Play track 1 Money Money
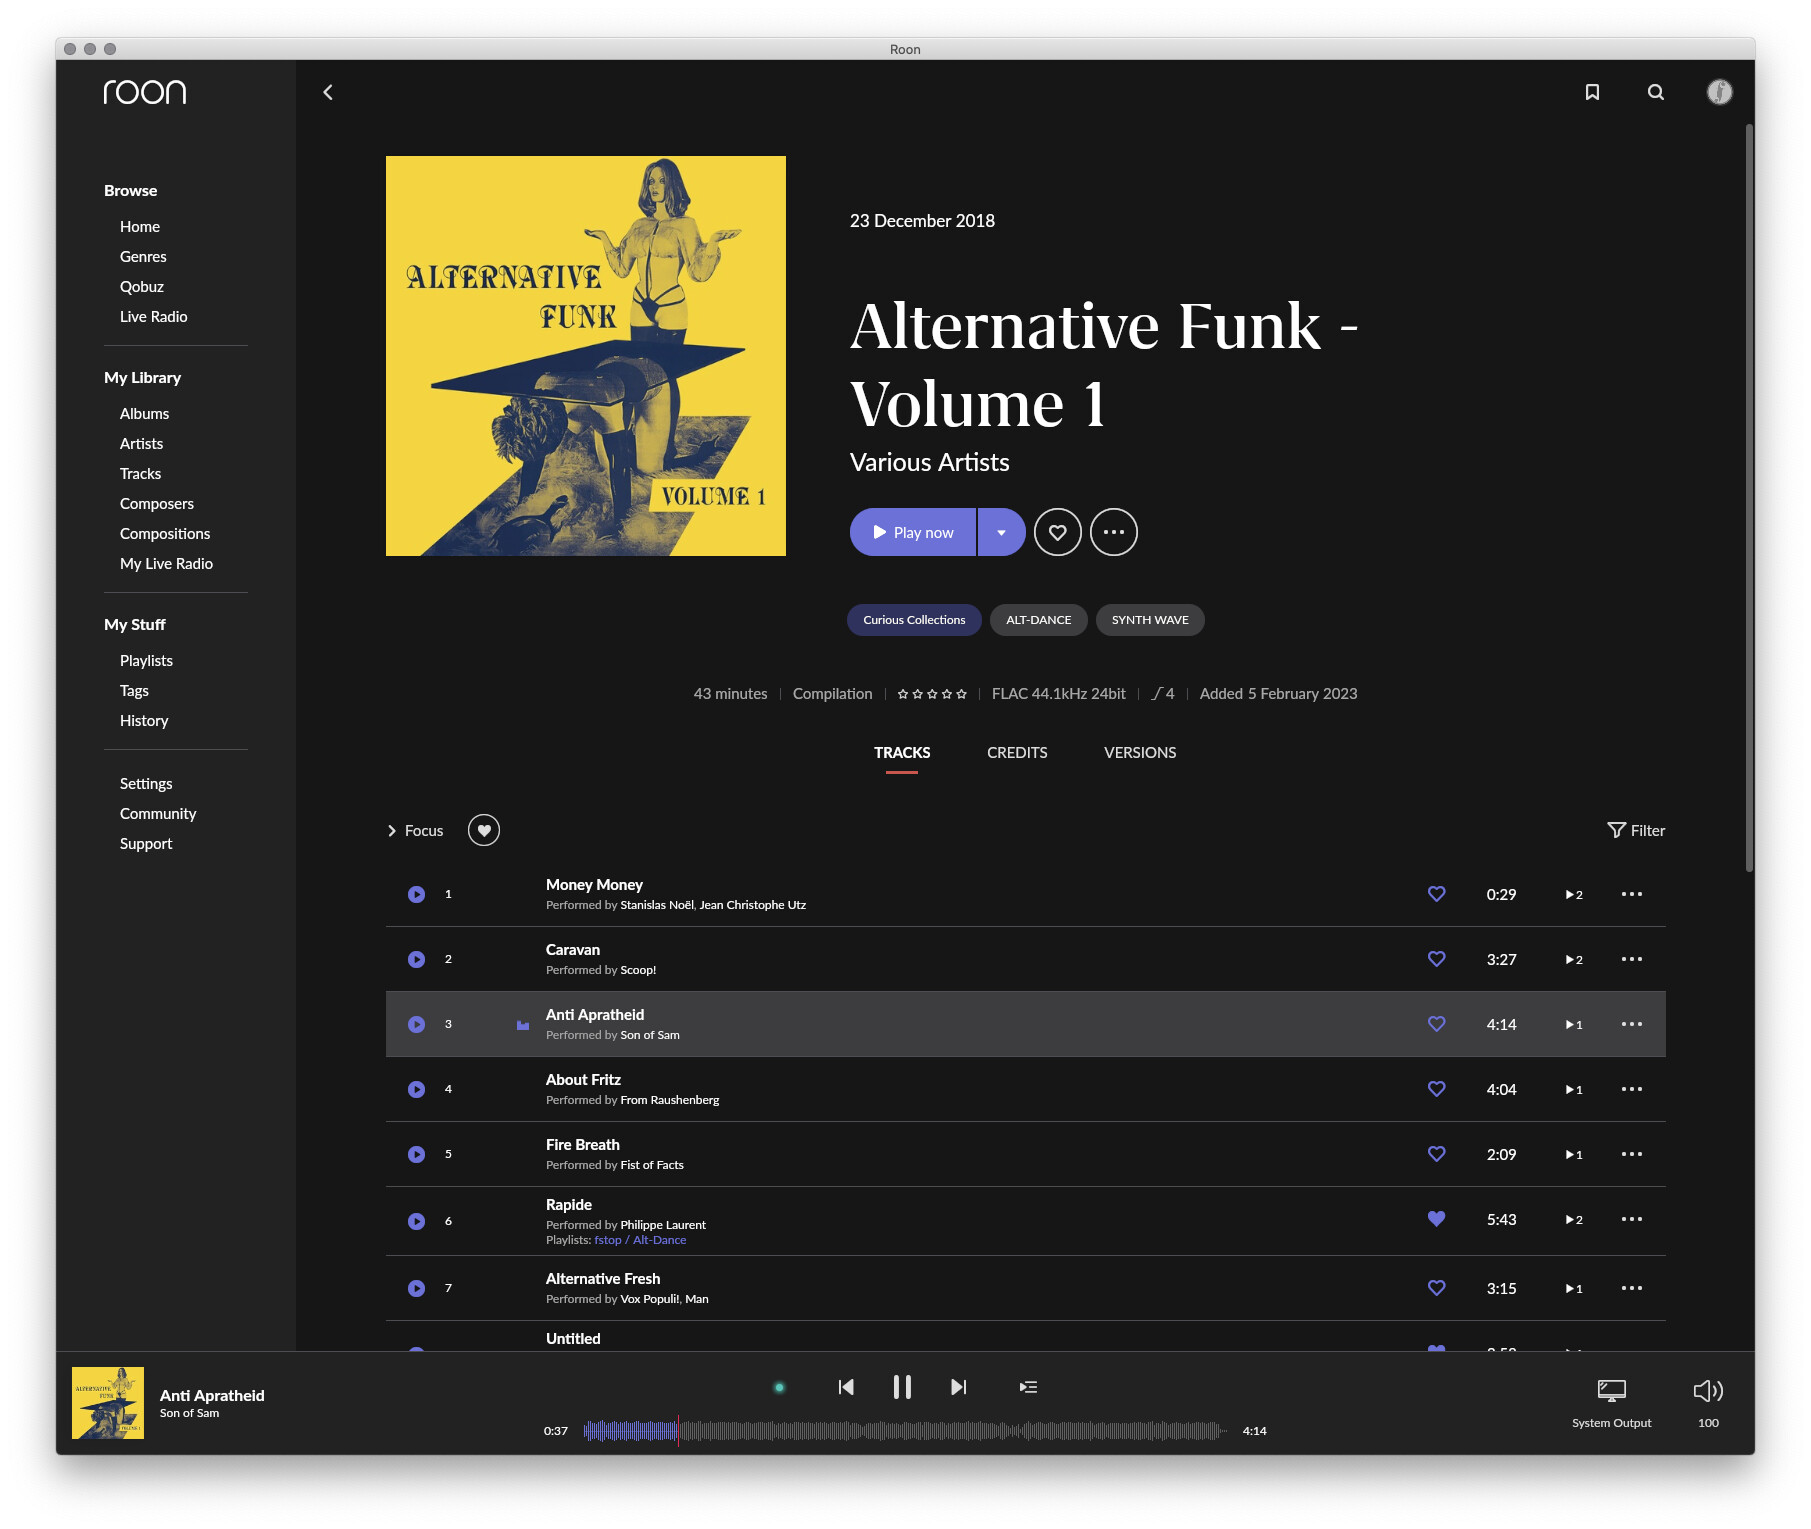Image resolution: width=1811 pixels, height=1529 pixels. tap(416, 894)
